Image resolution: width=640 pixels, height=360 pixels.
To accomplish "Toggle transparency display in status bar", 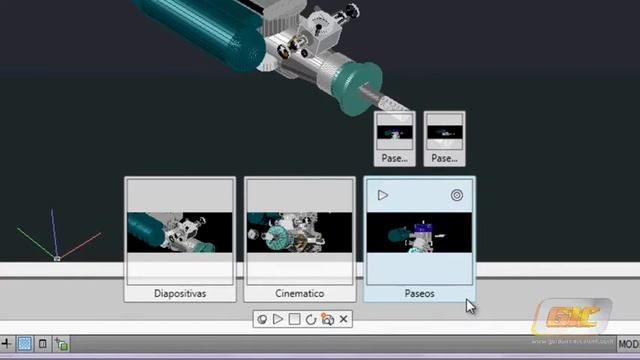I will (x=24, y=344).
